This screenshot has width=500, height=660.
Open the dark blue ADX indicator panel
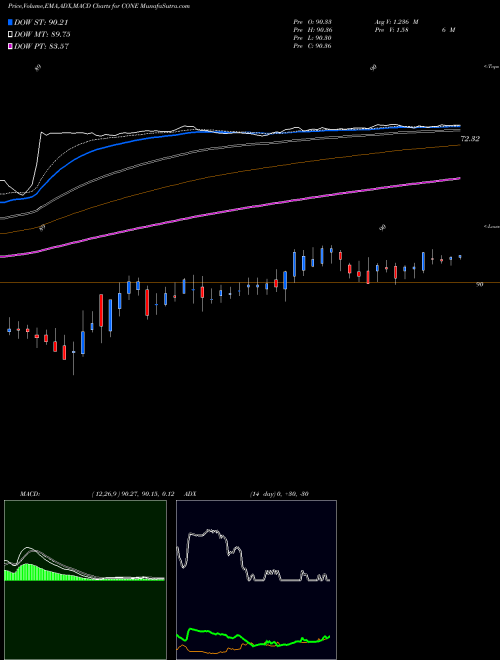(x=256, y=580)
